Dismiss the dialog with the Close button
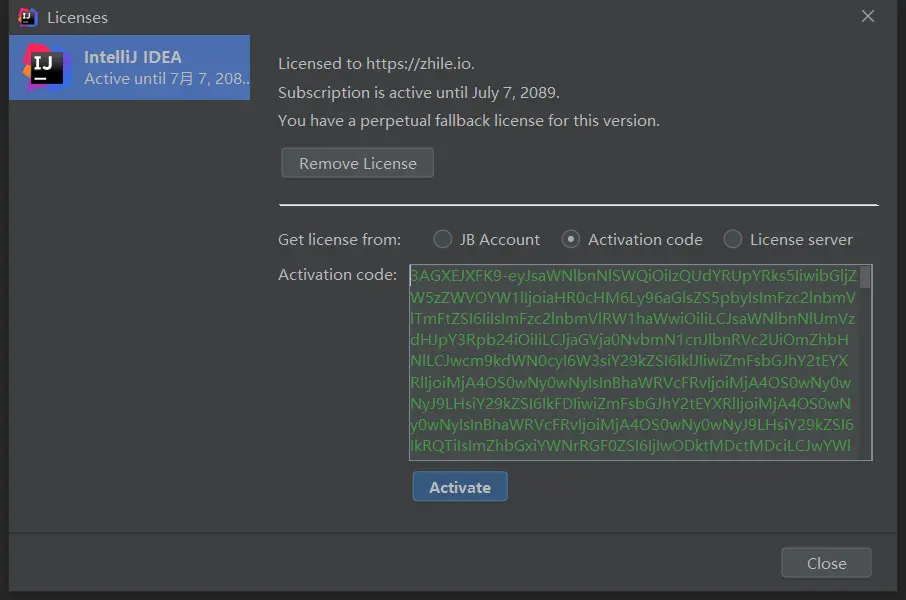Viewport: 906px width, 600px height. point(826,563)
